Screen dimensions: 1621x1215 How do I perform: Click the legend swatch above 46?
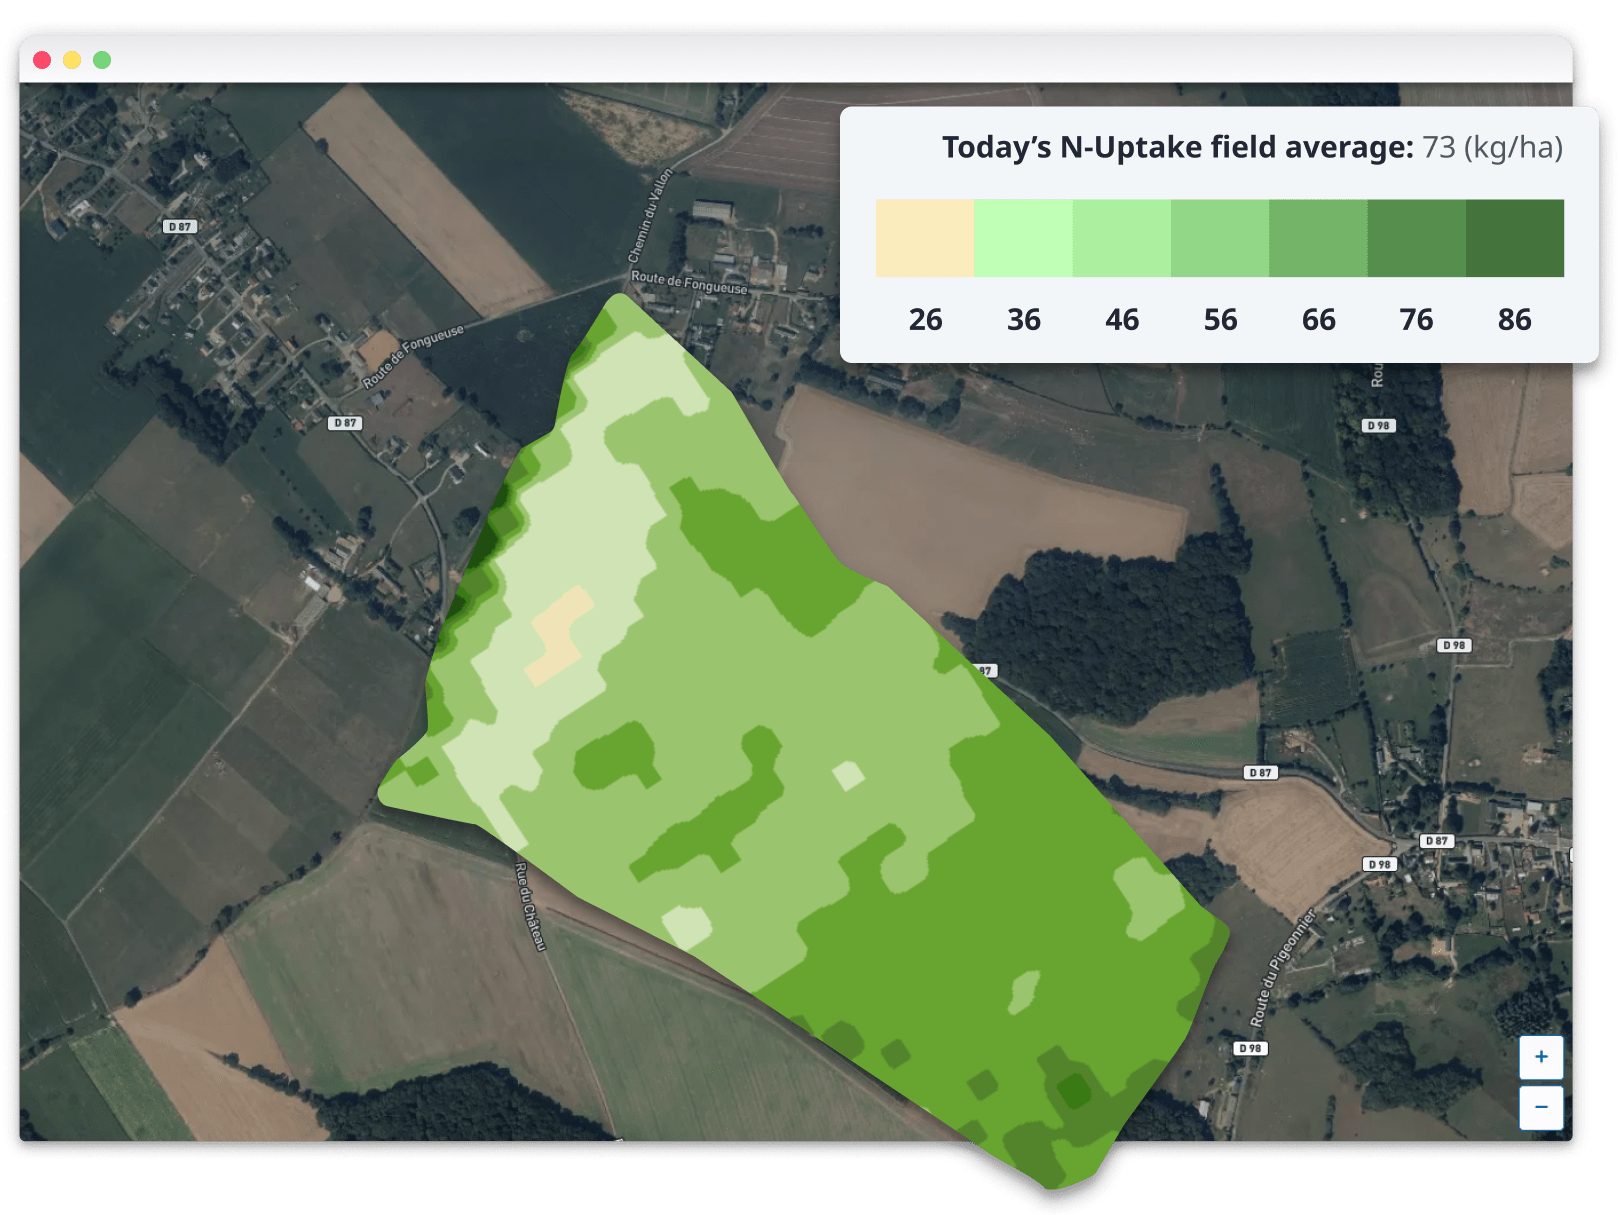coord(1121,238)
